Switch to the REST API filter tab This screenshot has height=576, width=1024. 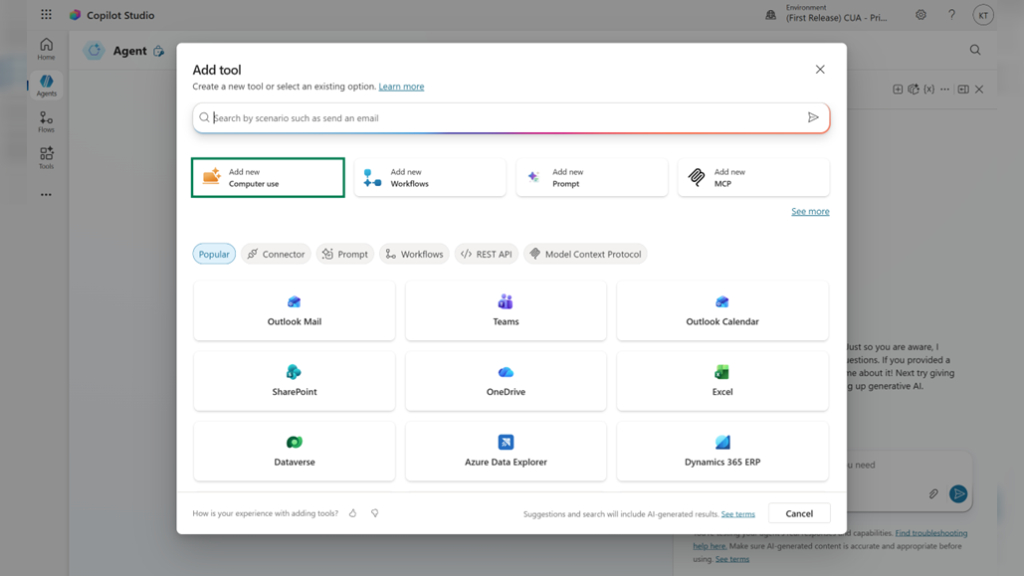[x=487, y=254]
